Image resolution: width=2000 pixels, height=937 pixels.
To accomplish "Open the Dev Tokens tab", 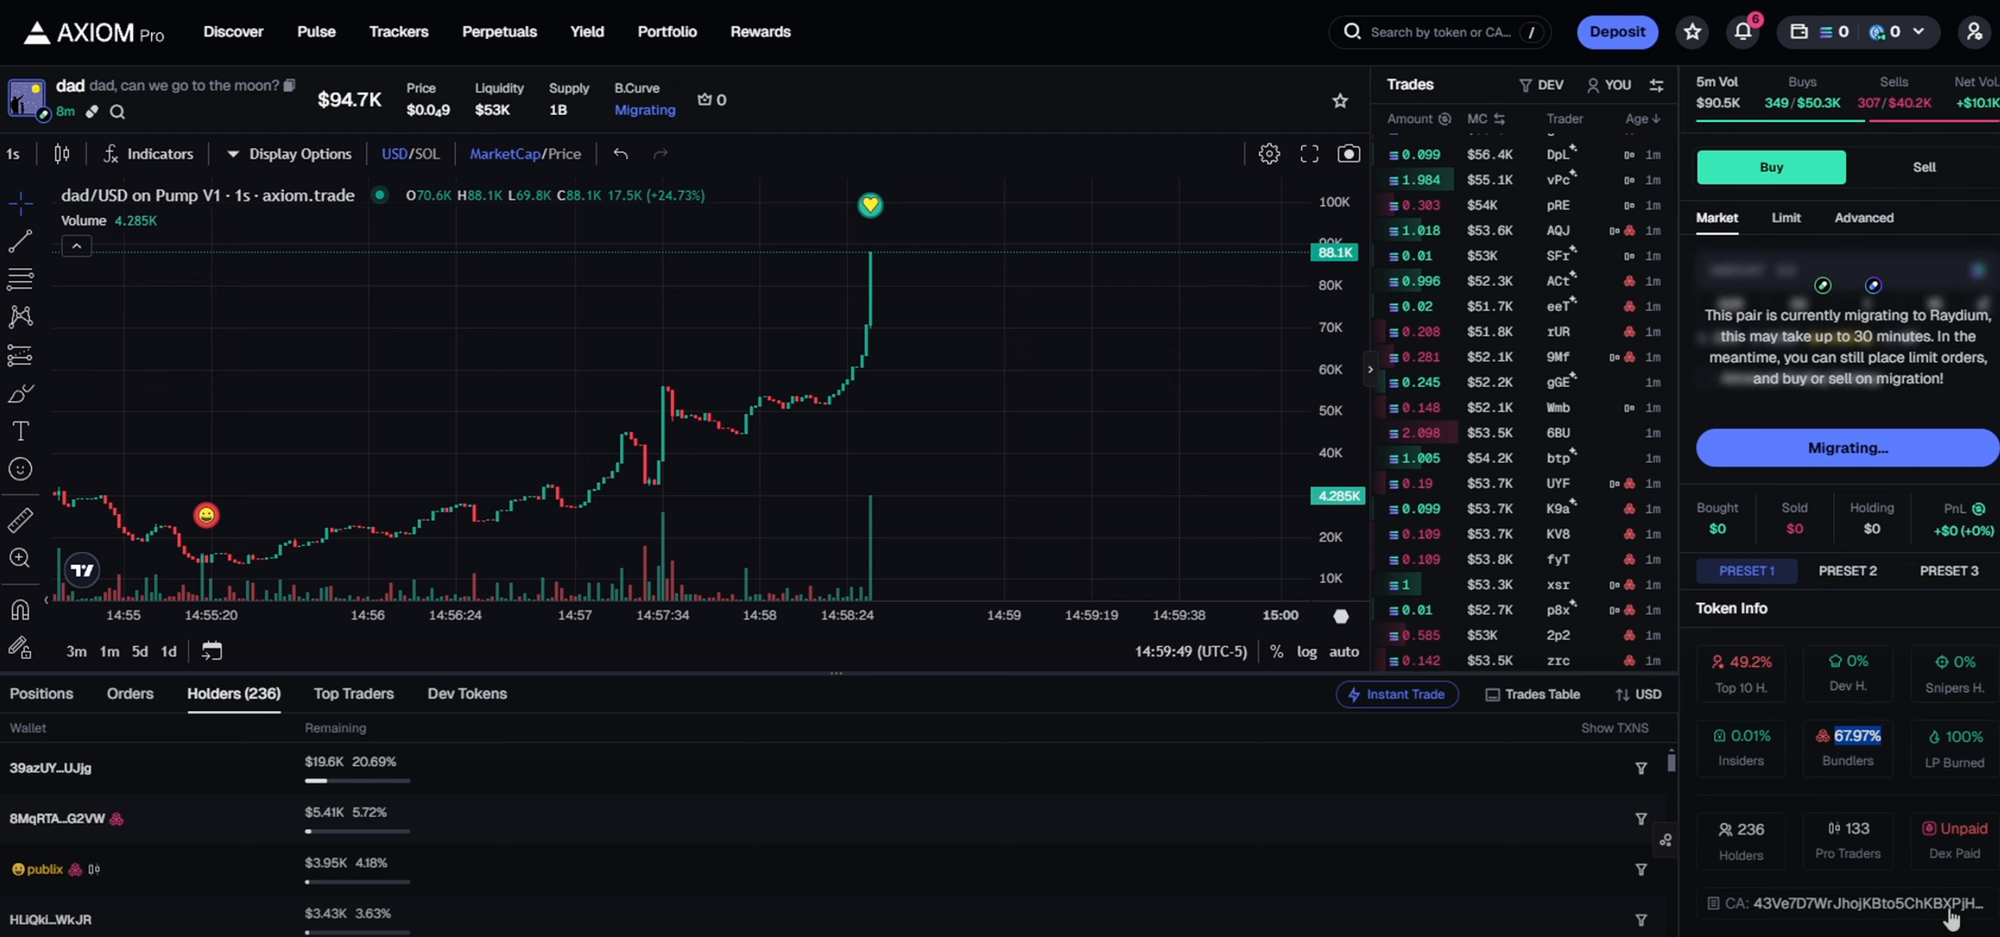I will click(x=467, y=693).
